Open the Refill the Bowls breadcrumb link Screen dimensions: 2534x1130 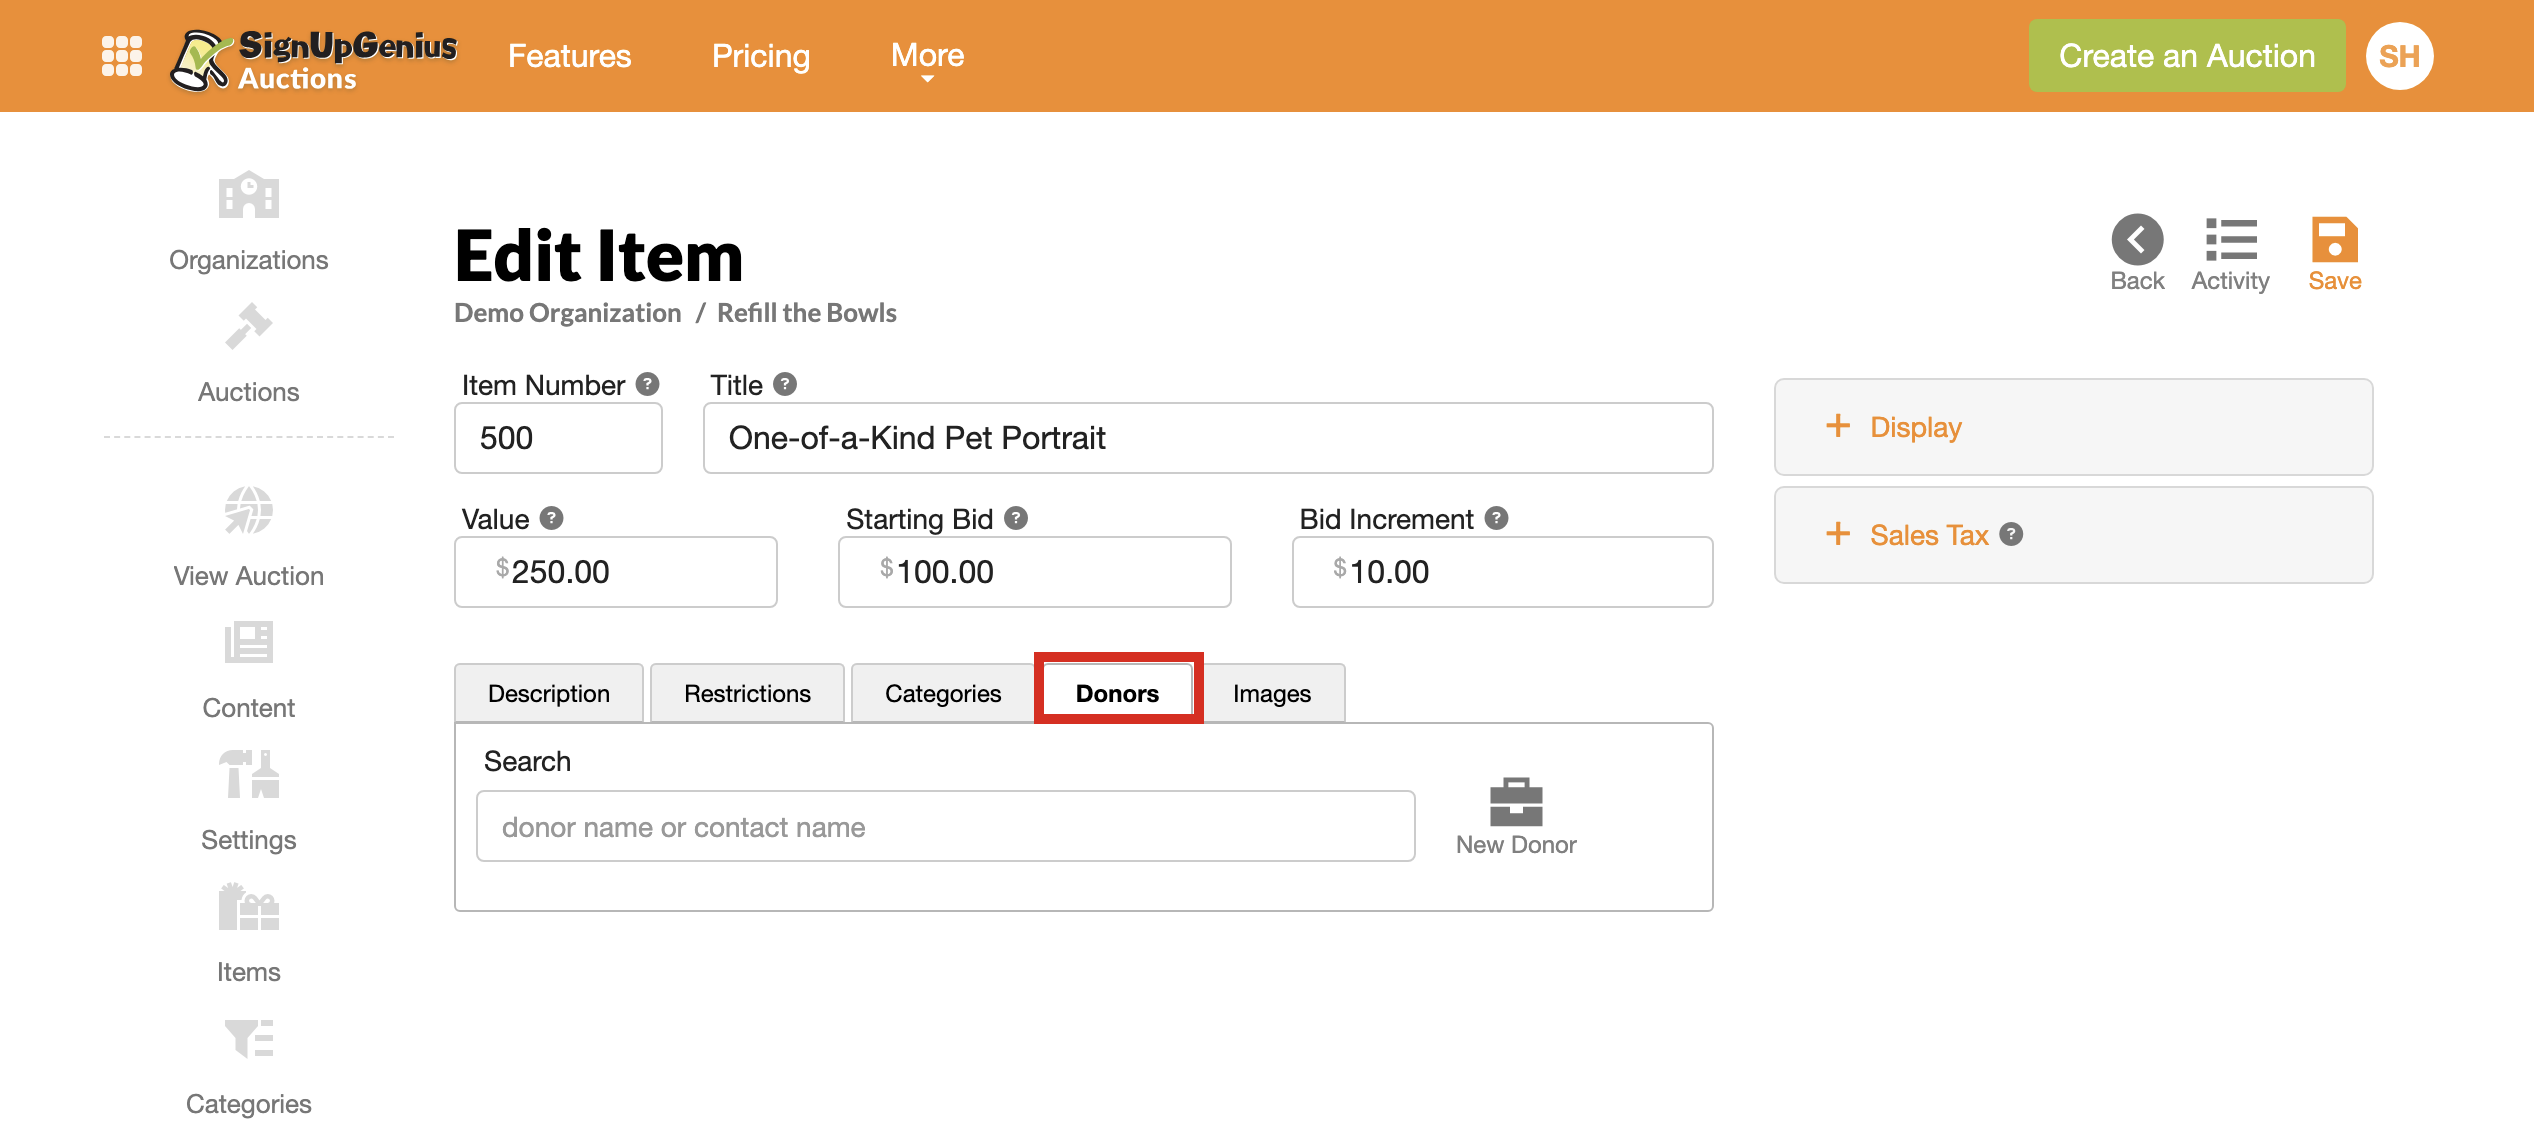(x=806, y=312)
